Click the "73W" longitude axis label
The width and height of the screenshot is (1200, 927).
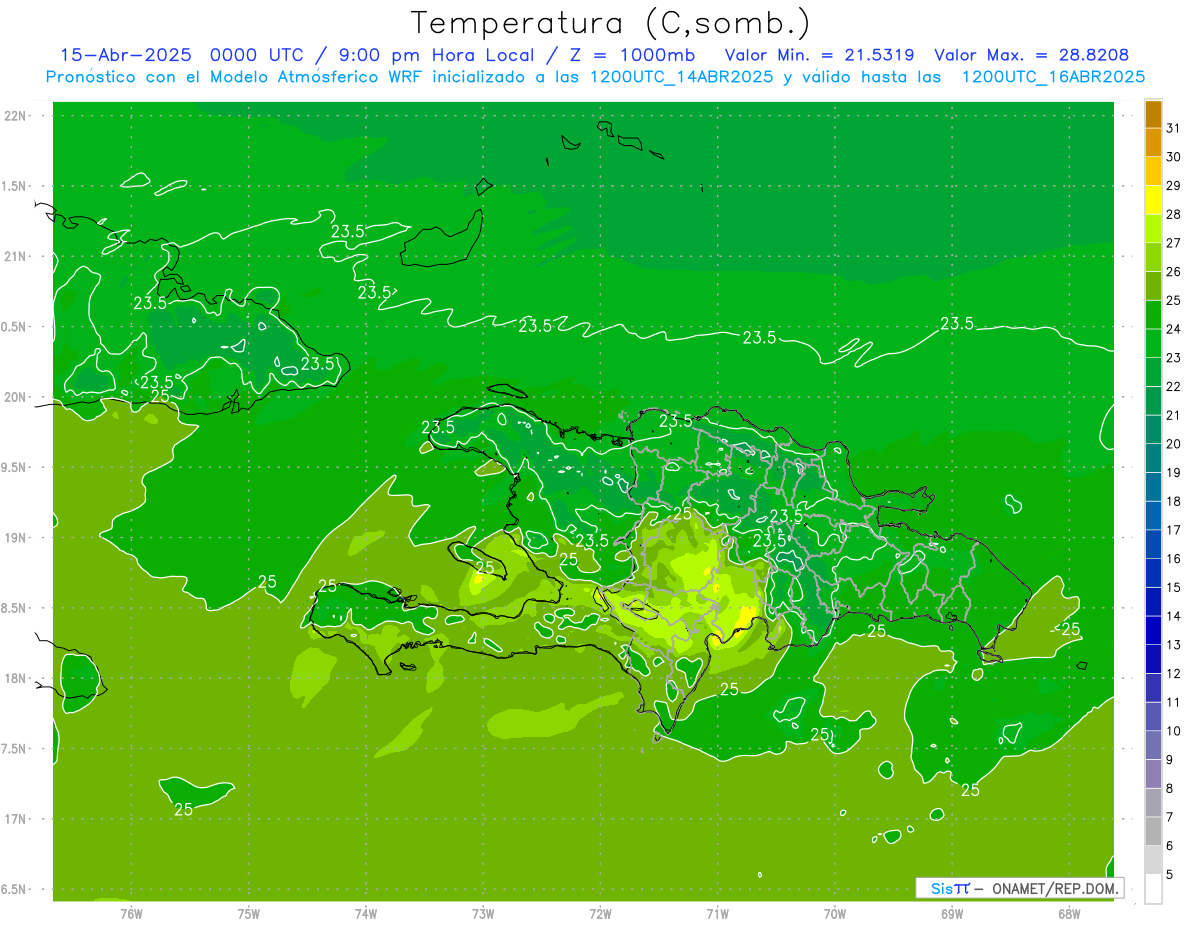click(483, 913)
